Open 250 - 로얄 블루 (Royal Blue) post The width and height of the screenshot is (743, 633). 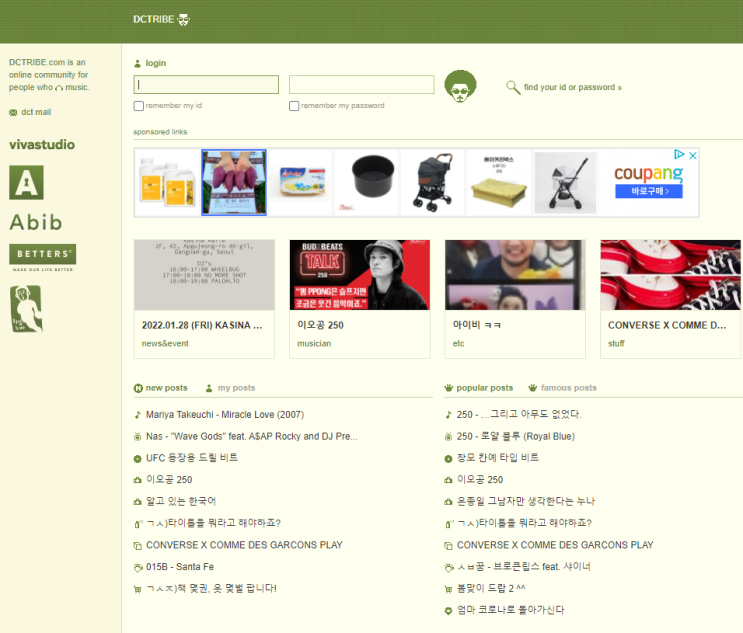[516, 436]
